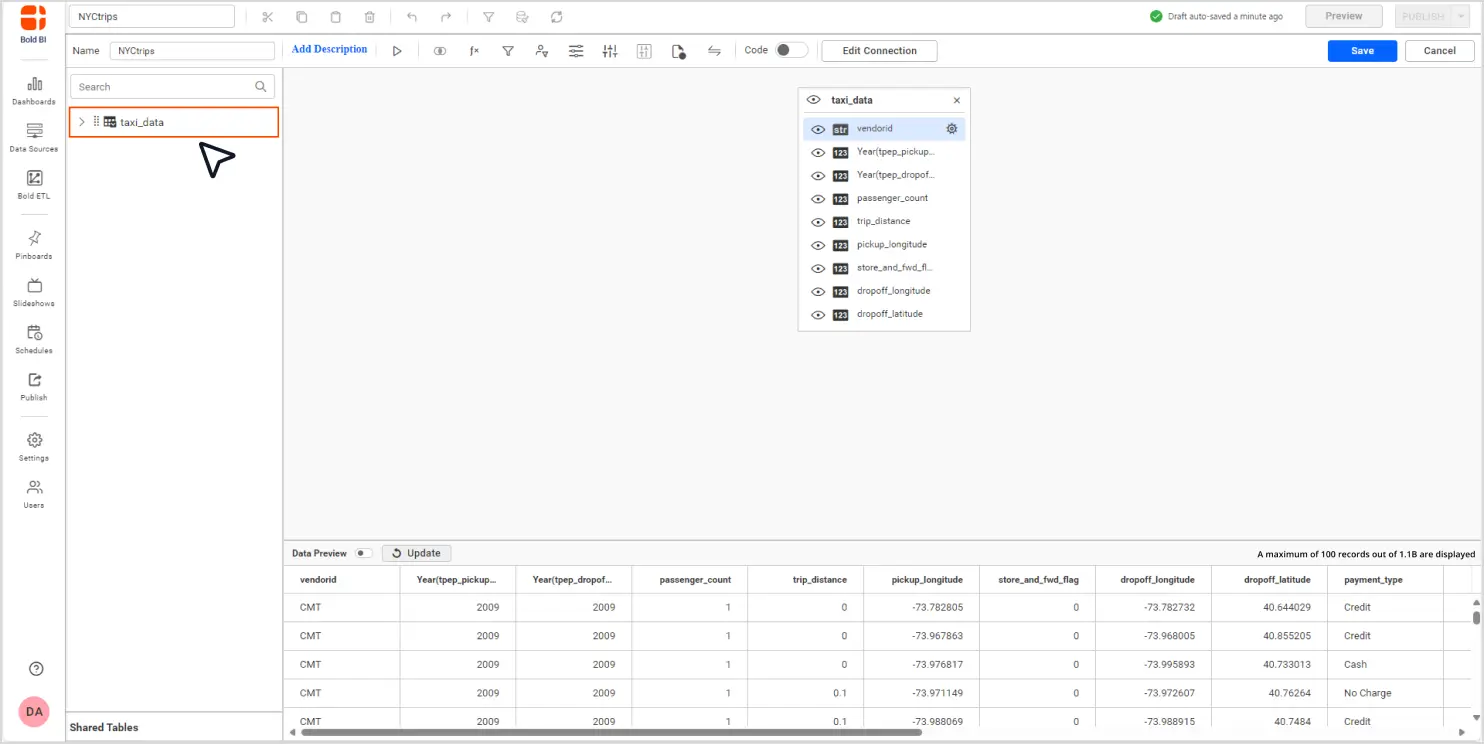Click the search magnifier icon

261,87
